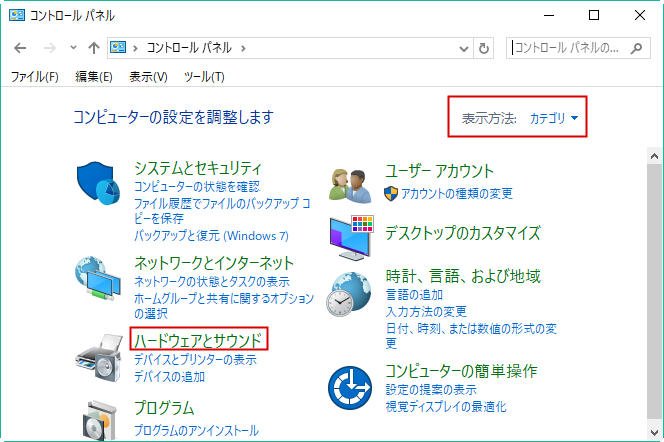Image resolution: width=664 pixels, height=442 pixels.
Task: Click the コントロール パネル breadcrumb in address bar
Action: [x=189, y=48]
